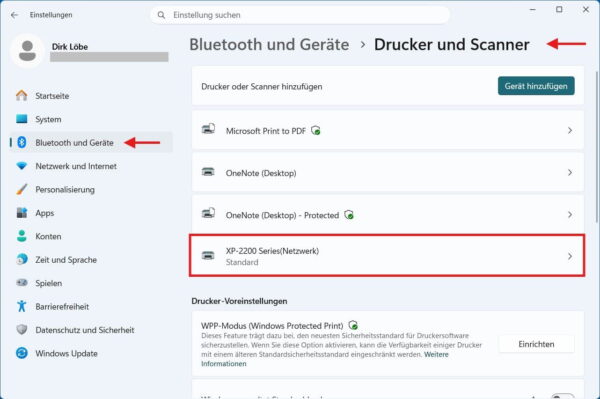Click the Konten person icon
600x399 pixels.
click(x=22, y=236)
